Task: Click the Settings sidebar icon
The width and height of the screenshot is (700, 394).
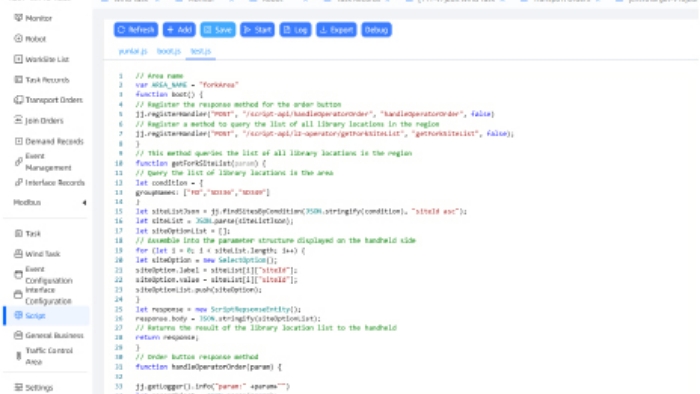Action: pos(18,387)
